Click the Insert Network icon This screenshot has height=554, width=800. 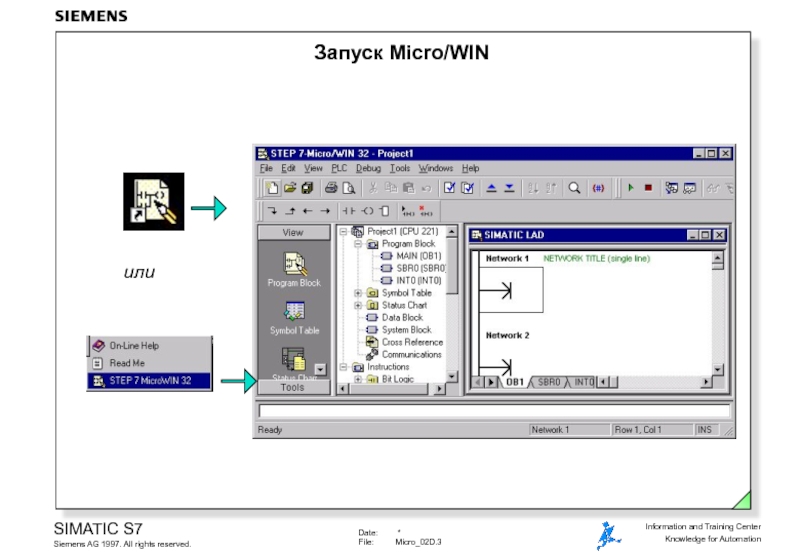(408, 211)
